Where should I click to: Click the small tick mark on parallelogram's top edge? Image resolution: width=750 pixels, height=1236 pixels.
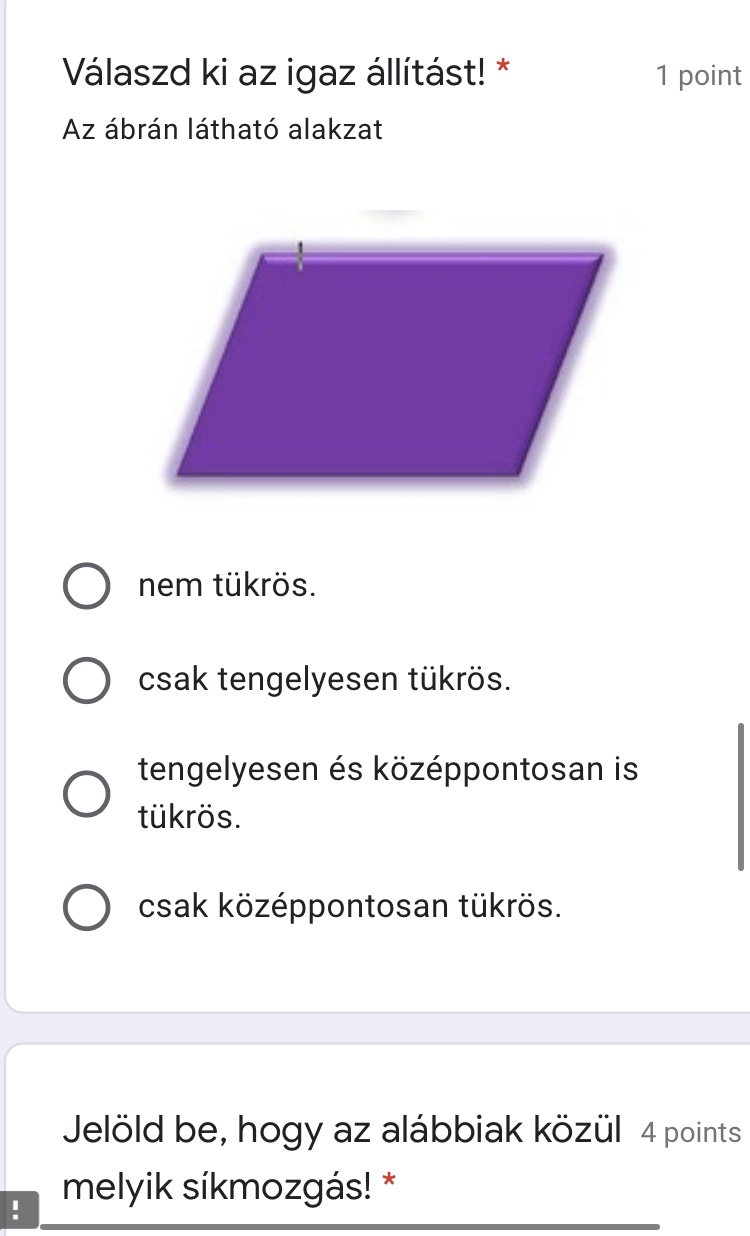[298, 256]
